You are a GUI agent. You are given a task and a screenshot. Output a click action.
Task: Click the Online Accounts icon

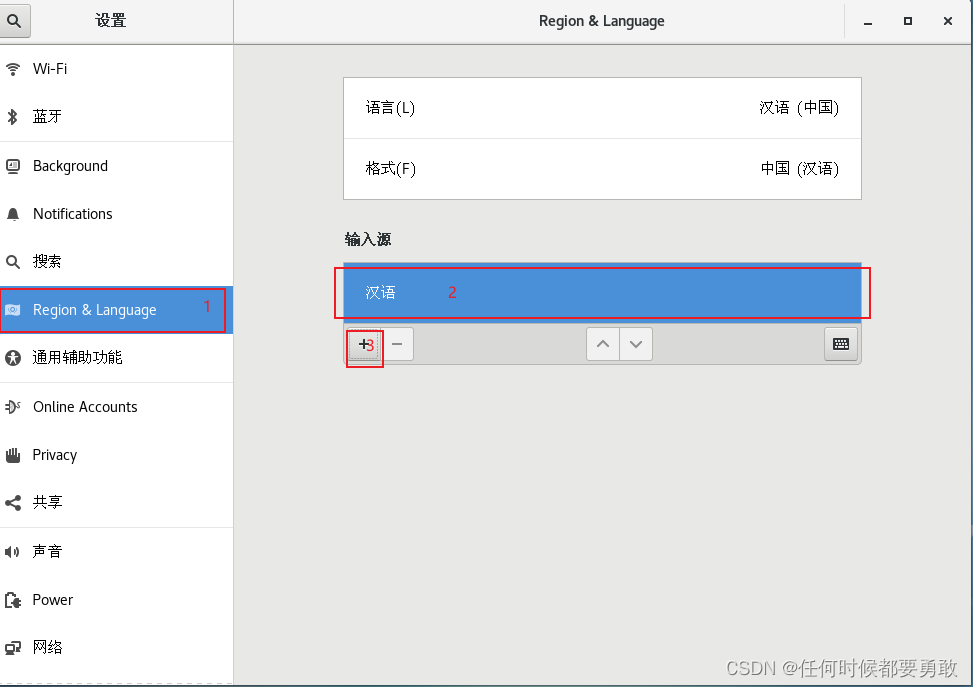(12, 407)
